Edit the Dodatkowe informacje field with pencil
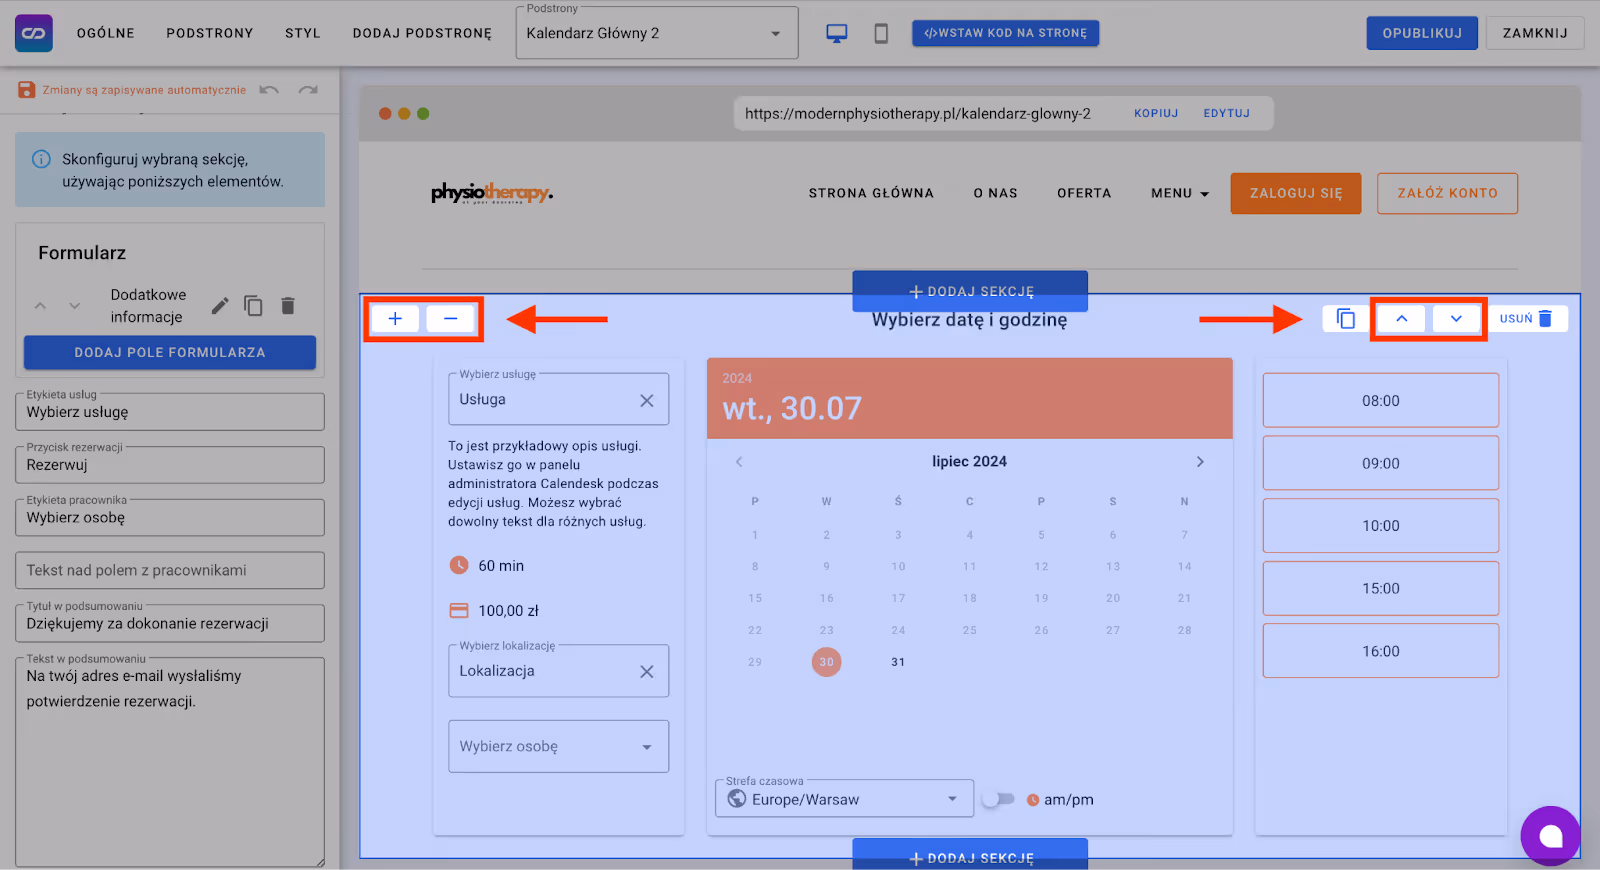This screenshot has height=870, width=1600. (220, 306)
